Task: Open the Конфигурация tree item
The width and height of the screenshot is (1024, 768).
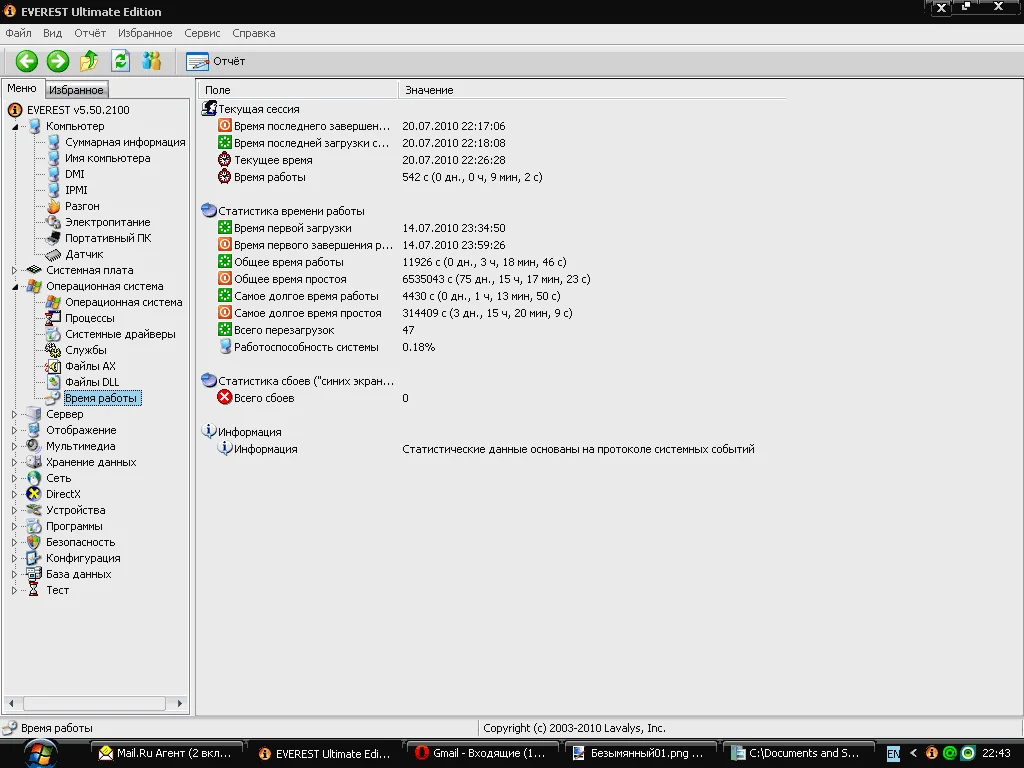Action: click(83, 558)
